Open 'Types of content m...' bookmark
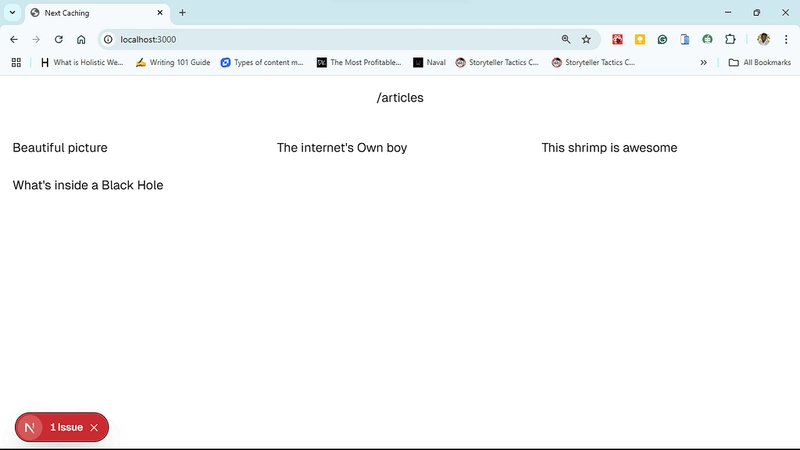 pos(262,62)
